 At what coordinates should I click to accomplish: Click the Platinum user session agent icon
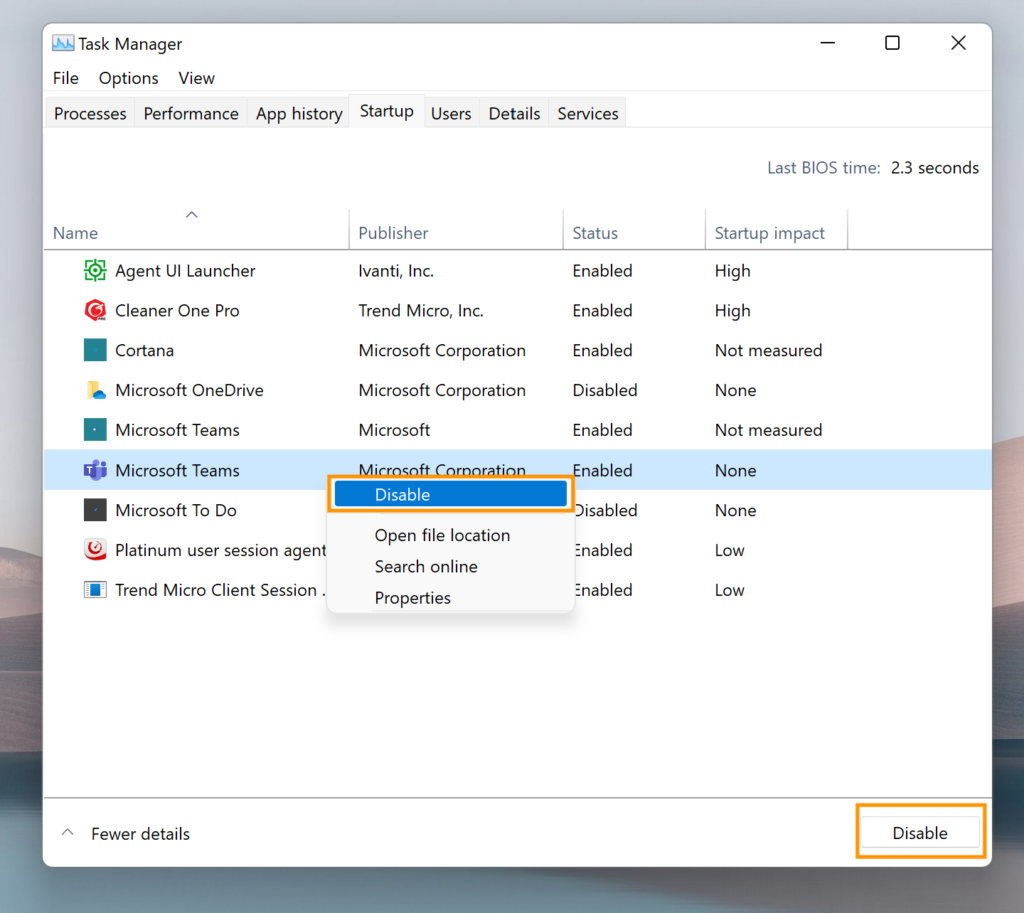95,550
